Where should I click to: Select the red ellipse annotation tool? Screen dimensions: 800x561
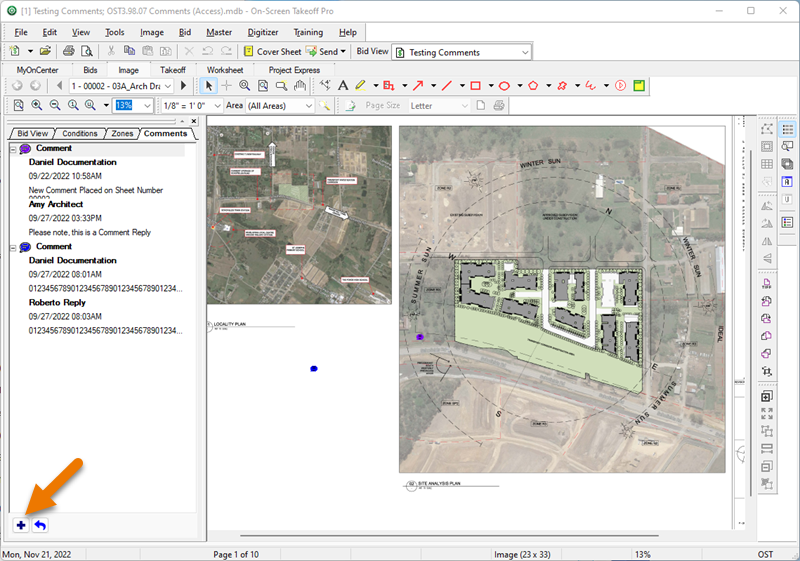(x=504, y=86)
